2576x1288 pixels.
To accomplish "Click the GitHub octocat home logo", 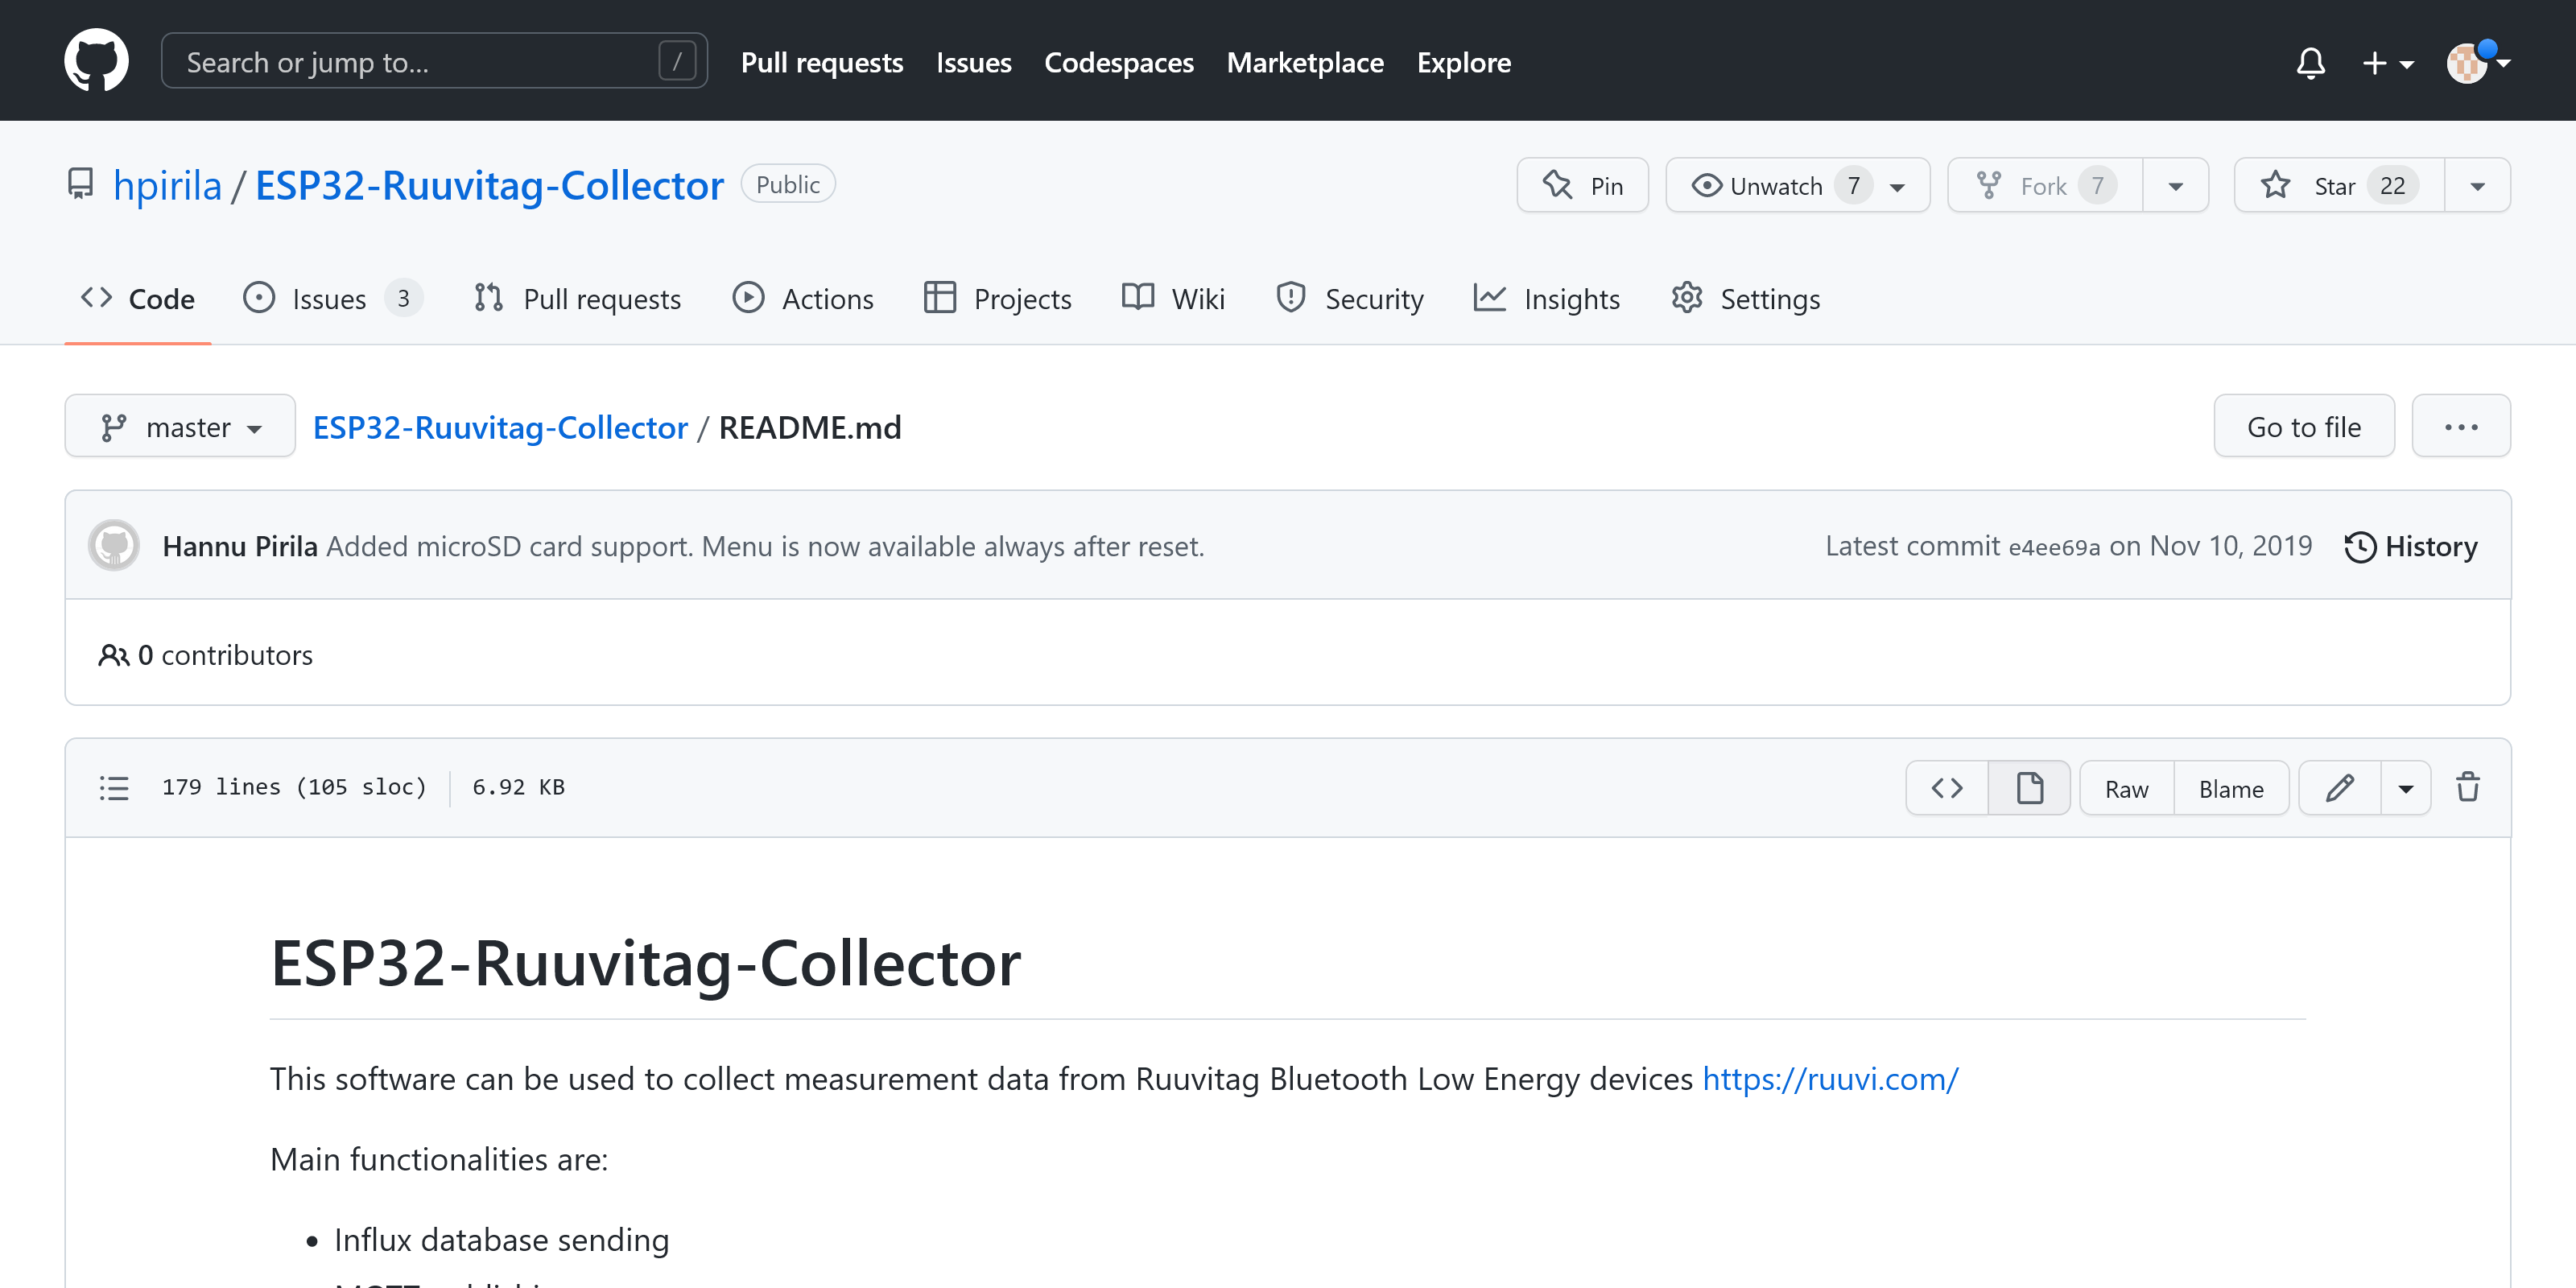I will [x=96, y=61].
